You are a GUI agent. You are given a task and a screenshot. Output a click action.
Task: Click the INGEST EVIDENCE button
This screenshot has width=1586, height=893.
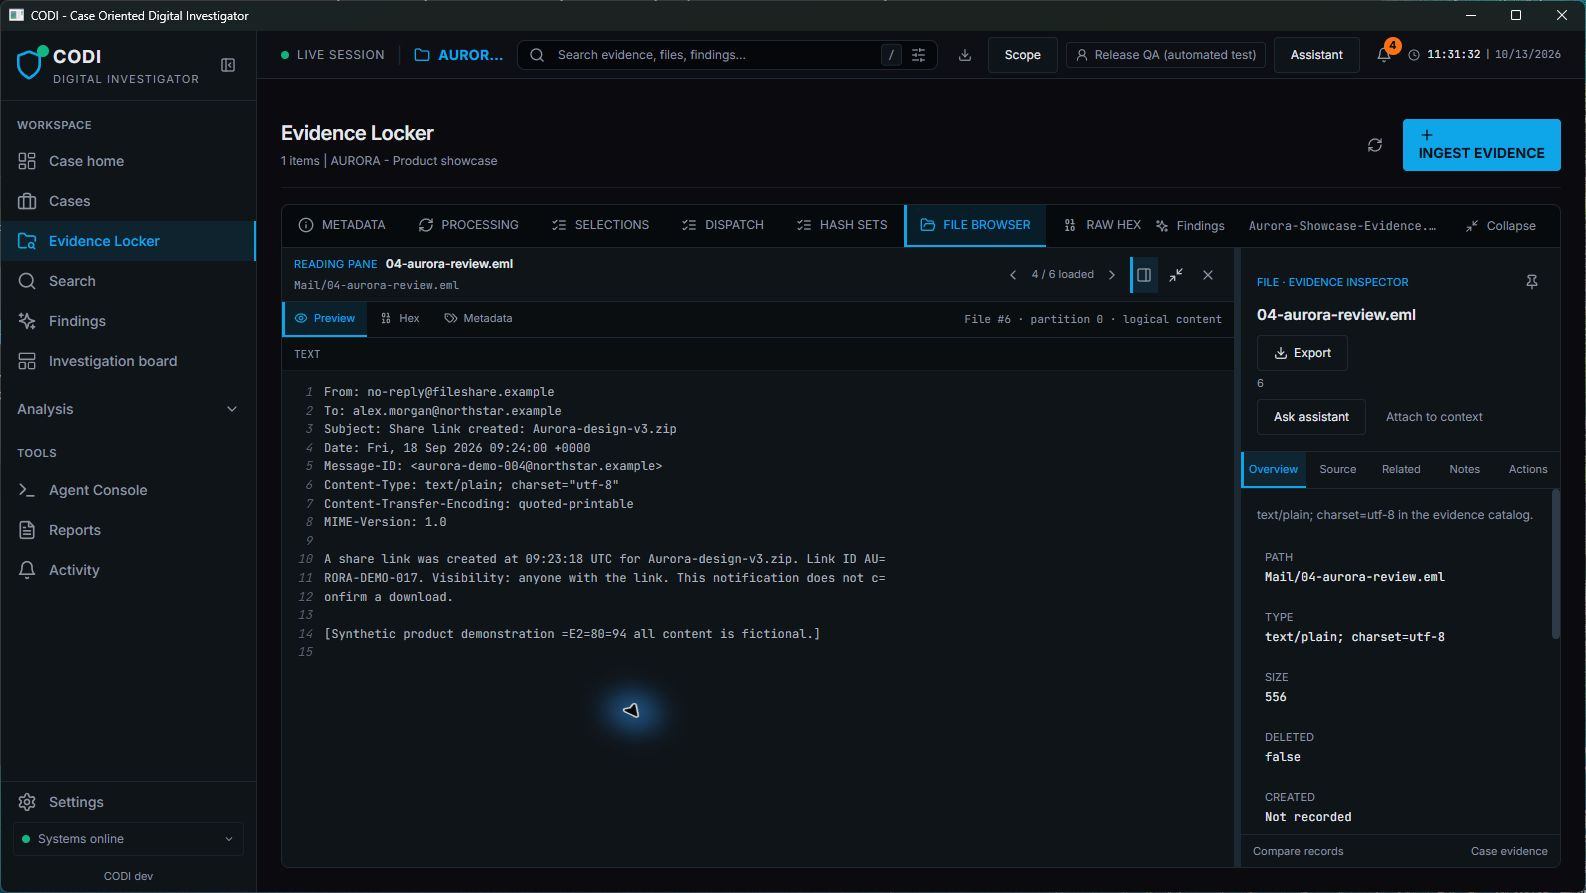[x=1481, y=145]
